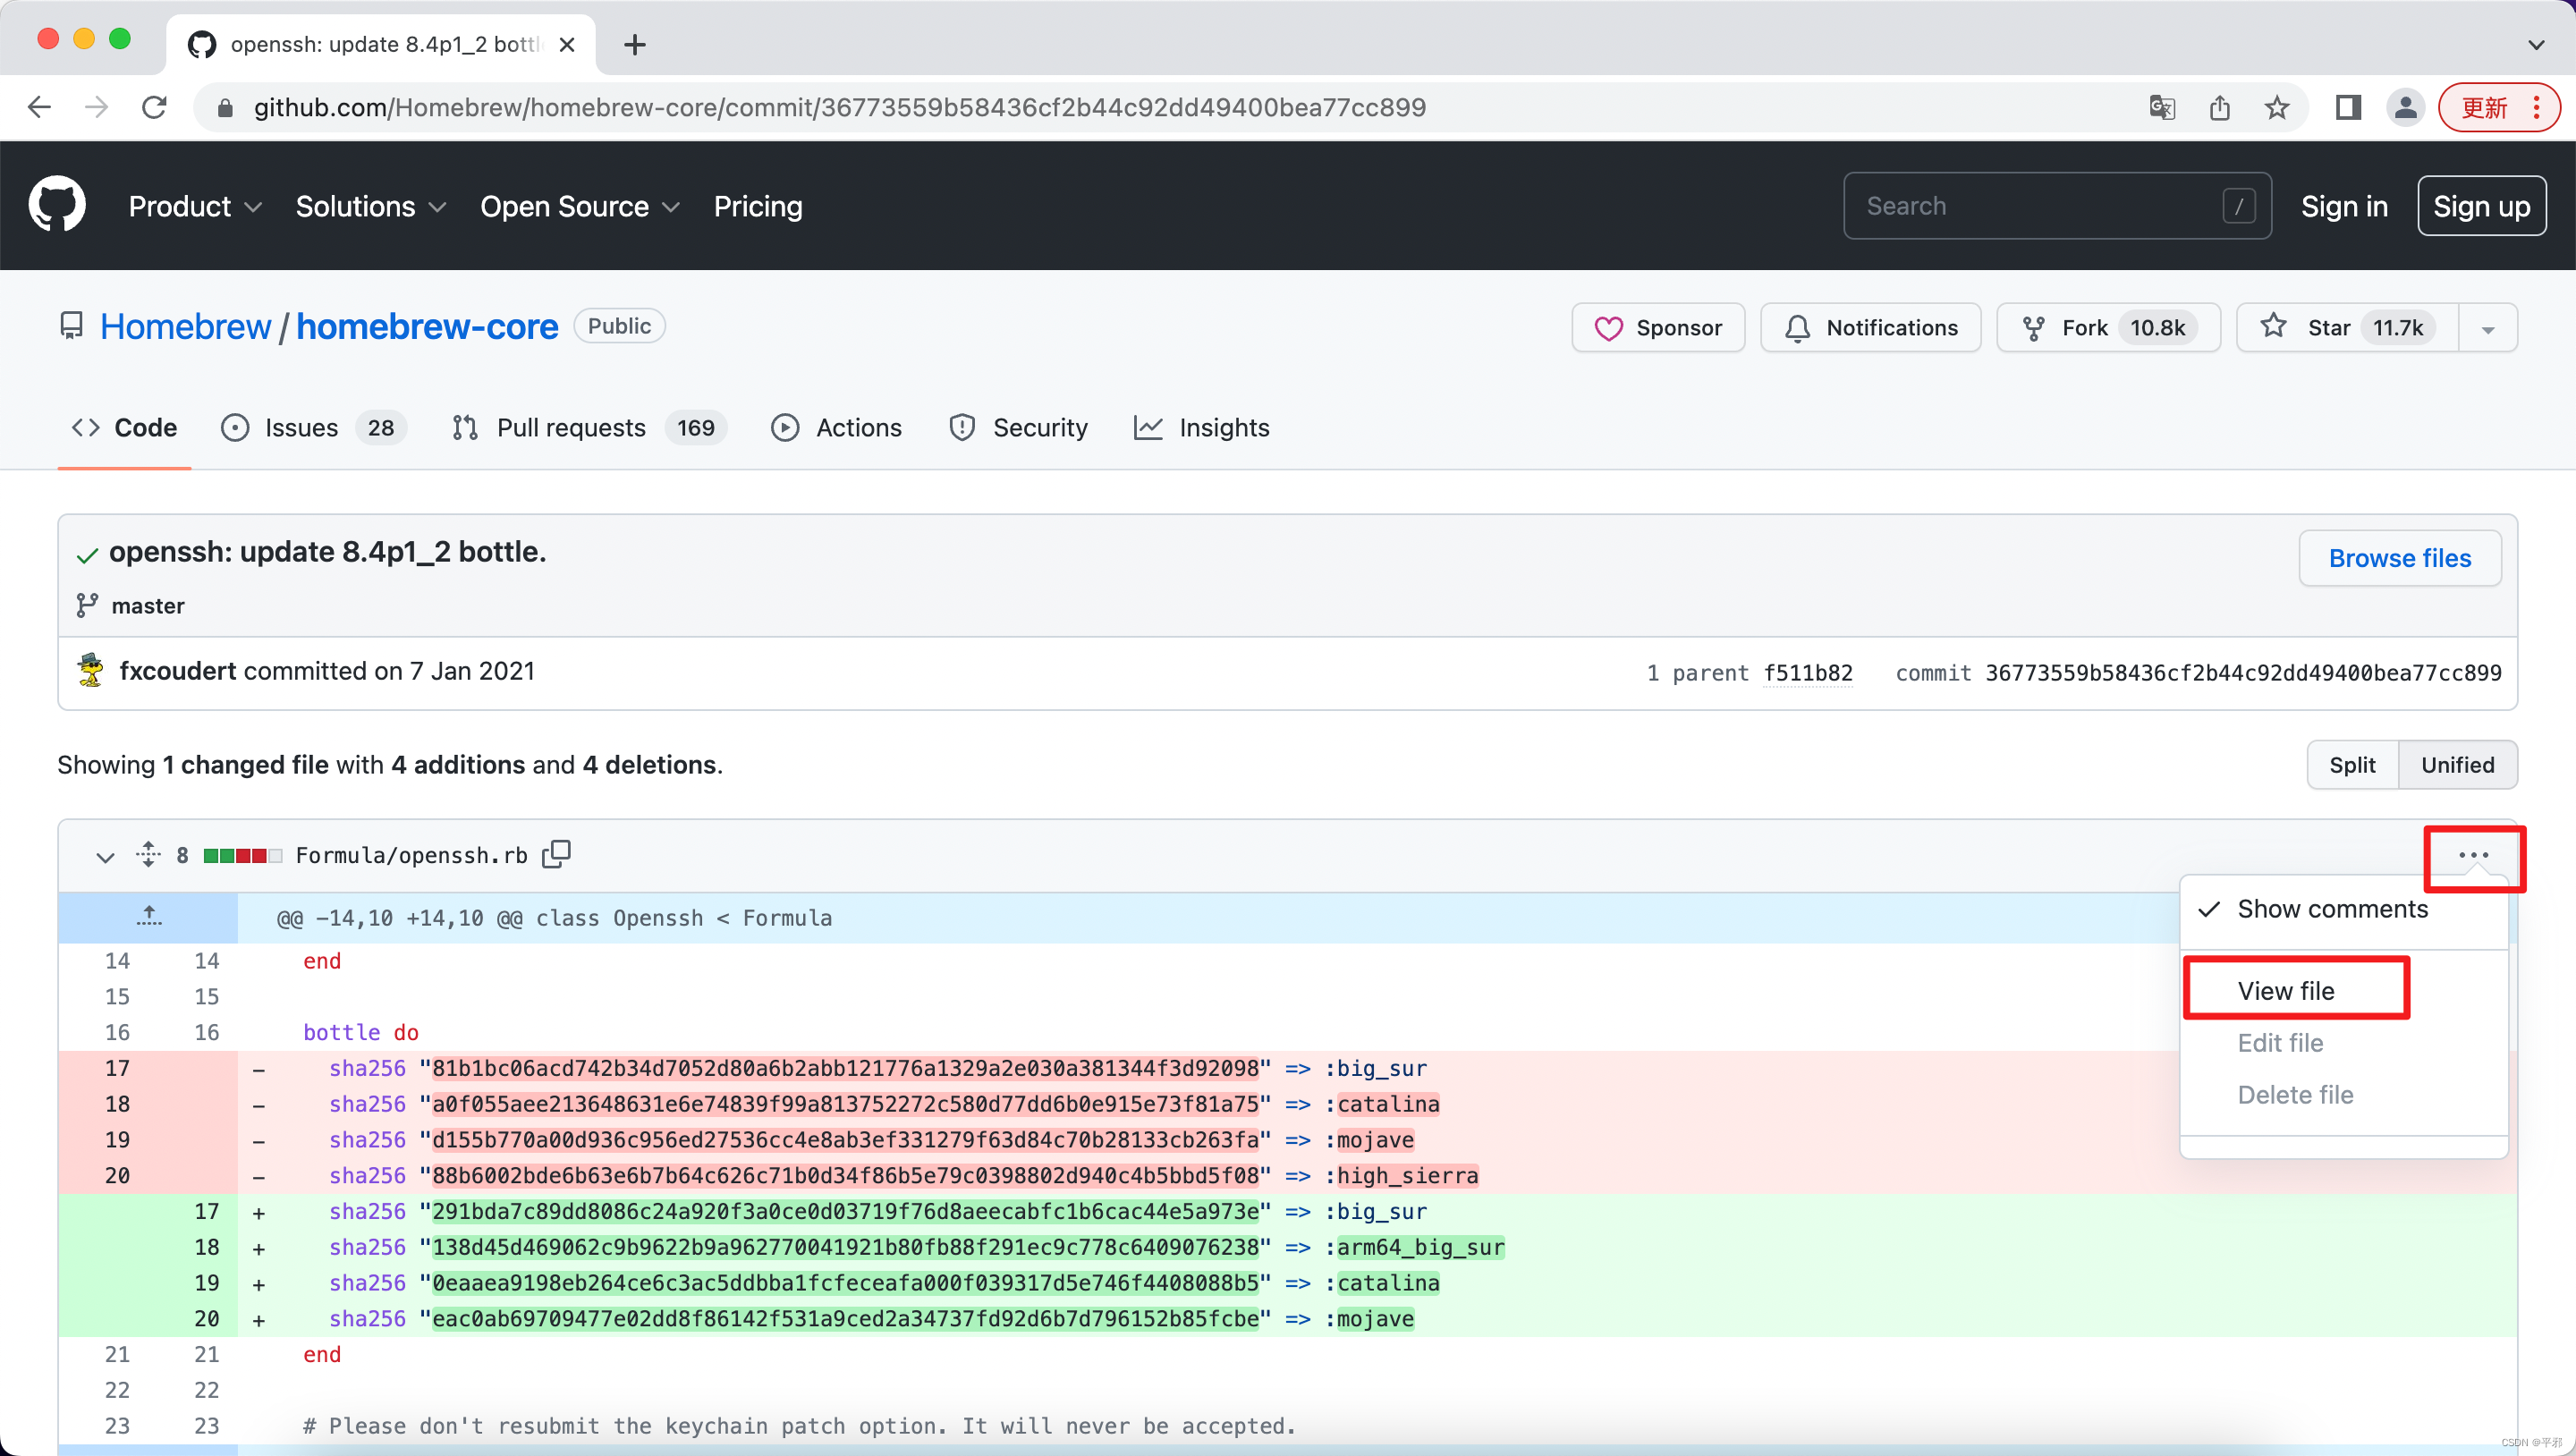Click the bookmark star in address bar
The width and height of the screenshot is (2576, 1456).
pyautogui.click(x=2277, y=107)
